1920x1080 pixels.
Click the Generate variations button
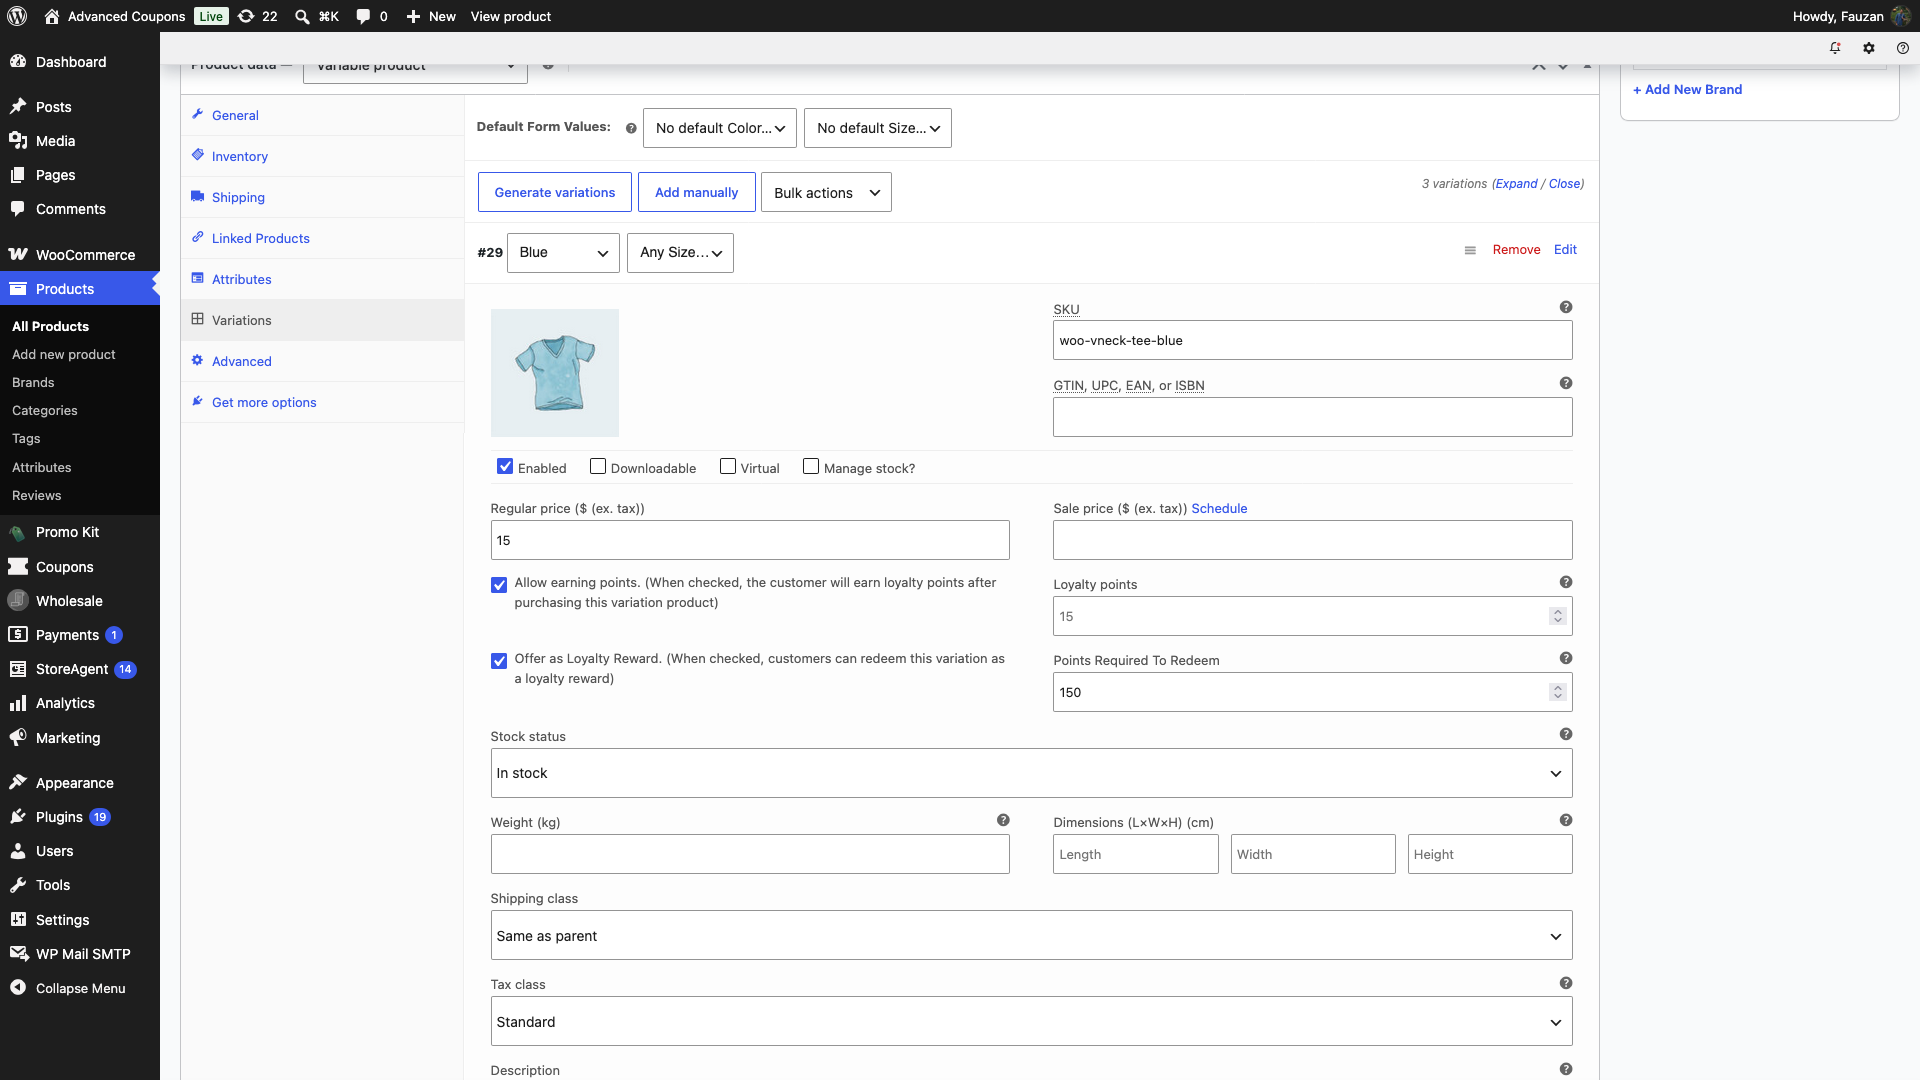click(x=555, y=193)
